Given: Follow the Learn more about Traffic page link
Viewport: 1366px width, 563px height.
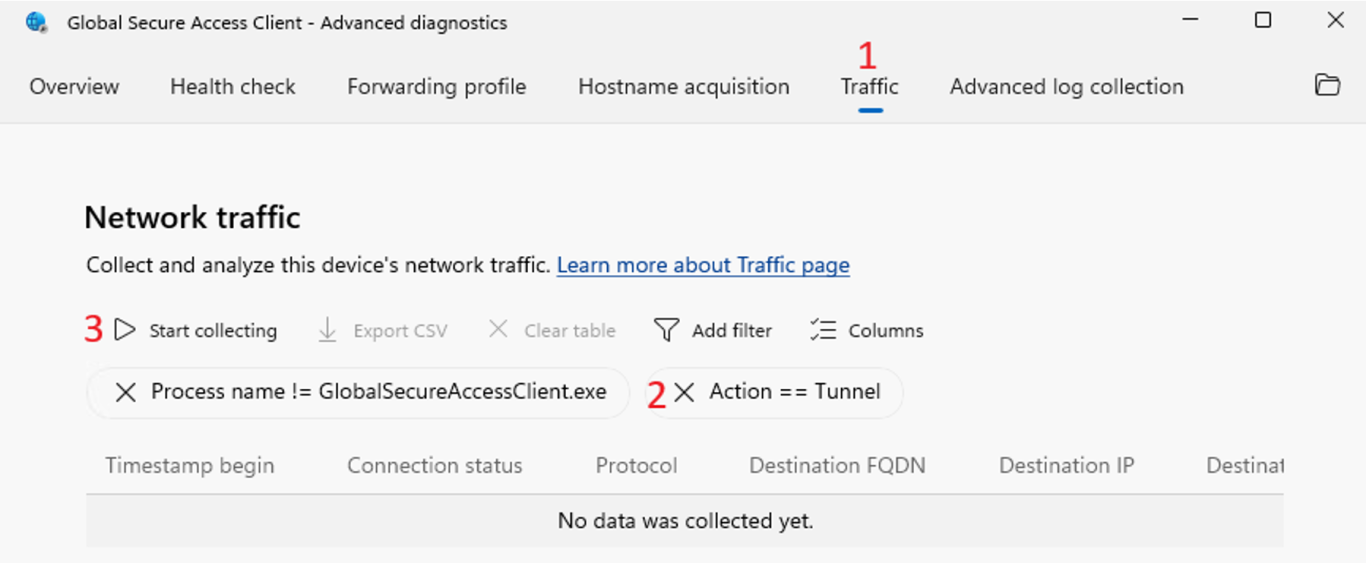Looking at the screenshot, I should [x=703, y=265].
